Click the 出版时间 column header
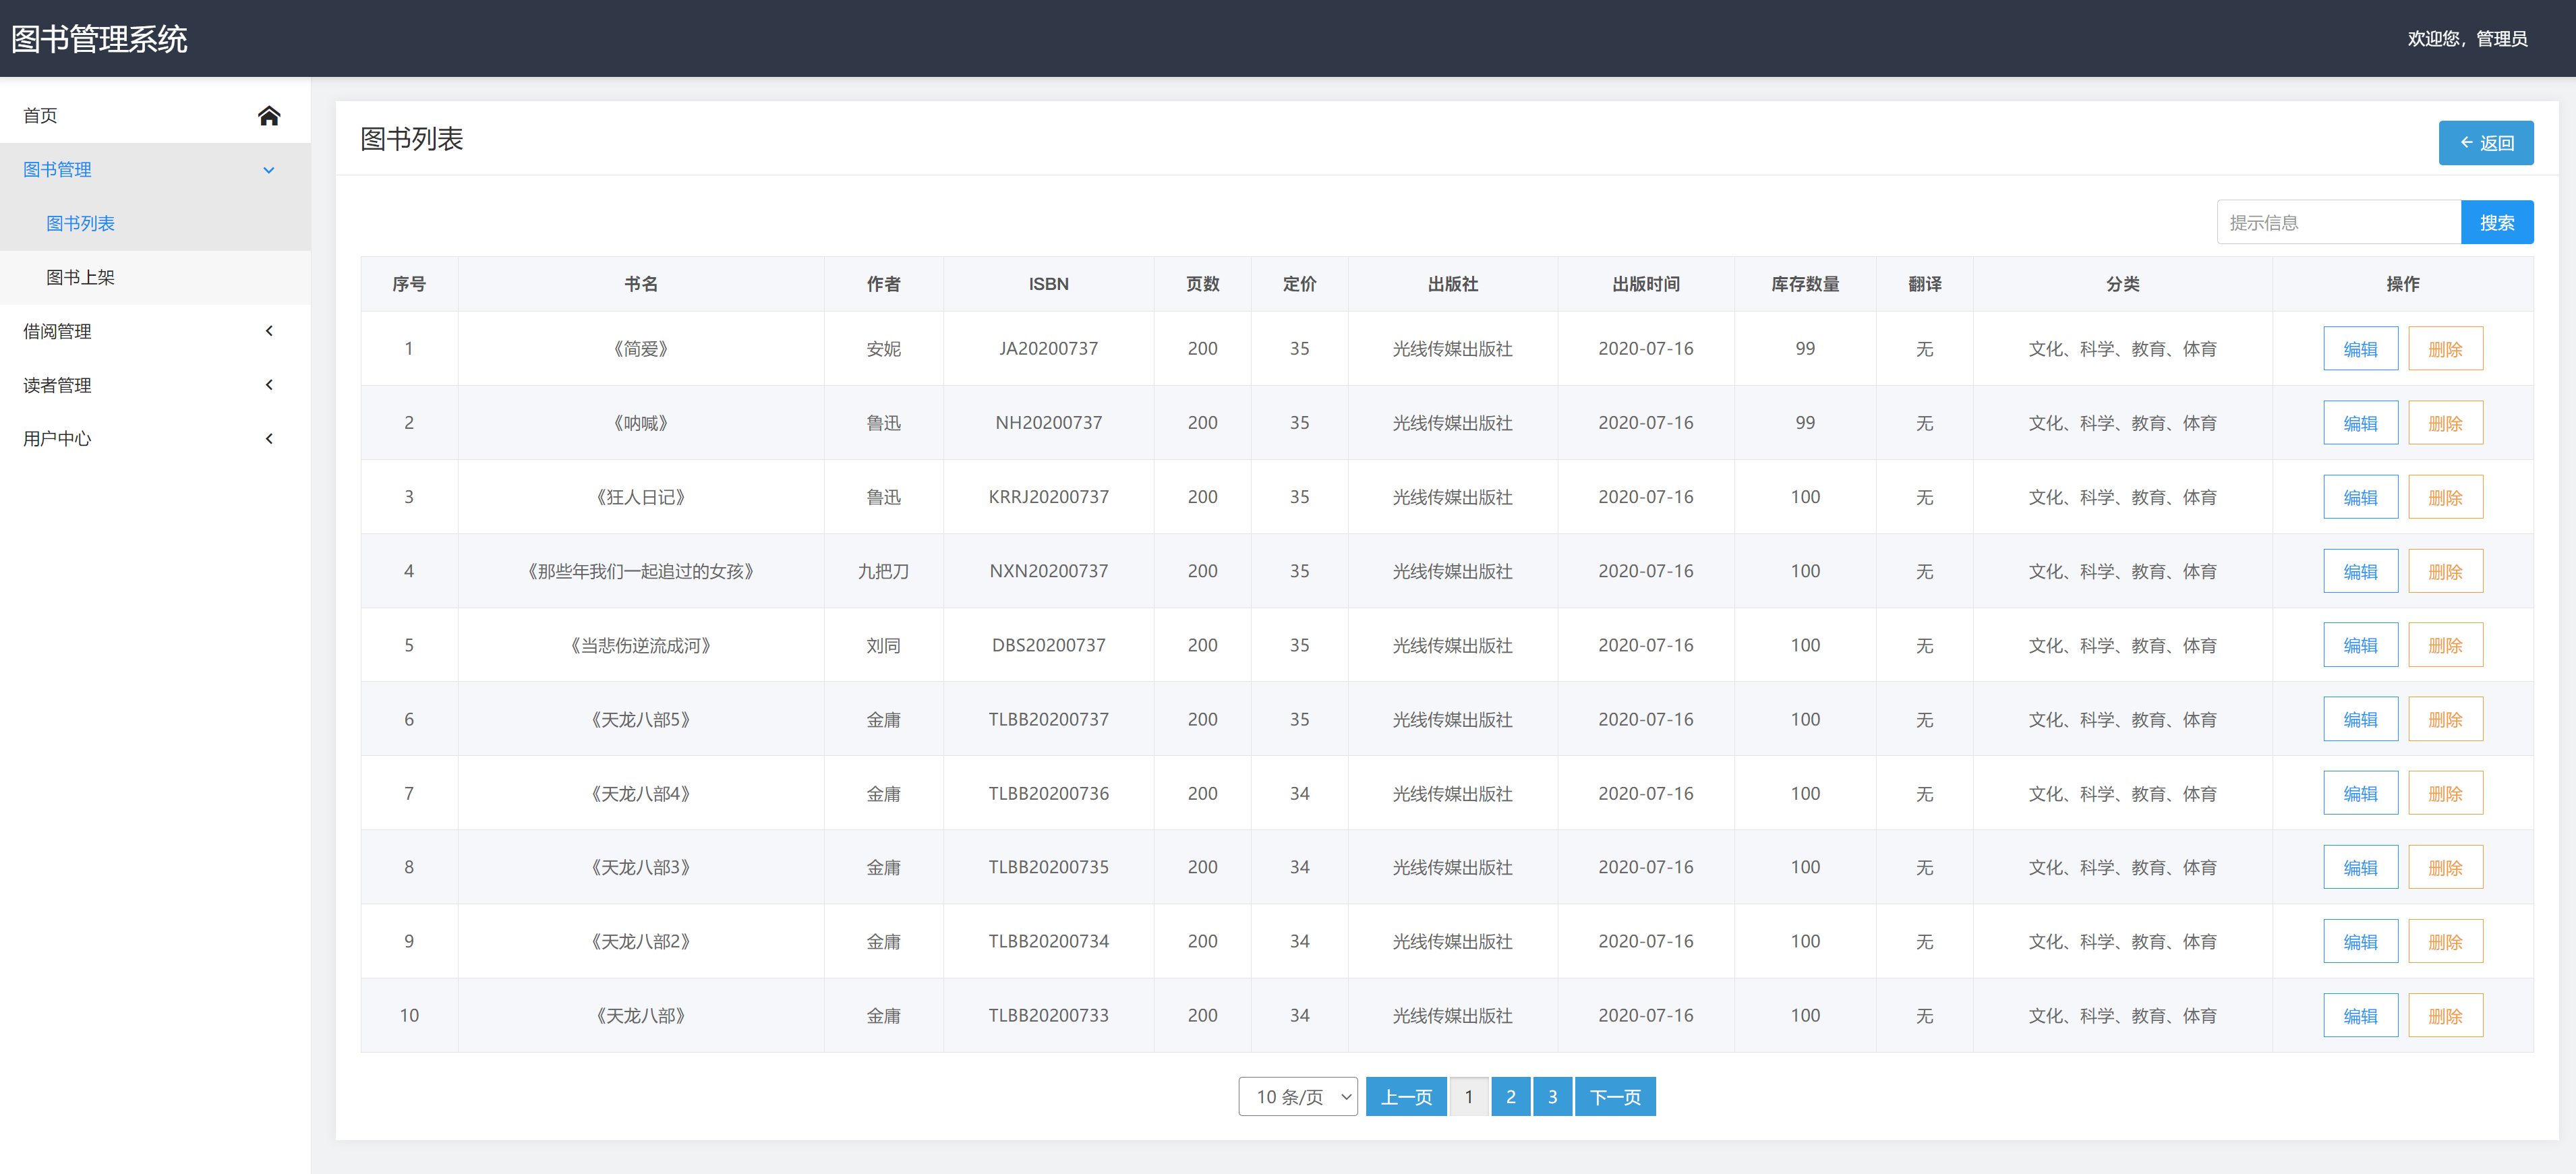This screenshot has width=2576, height=1174. point(1646,284)
